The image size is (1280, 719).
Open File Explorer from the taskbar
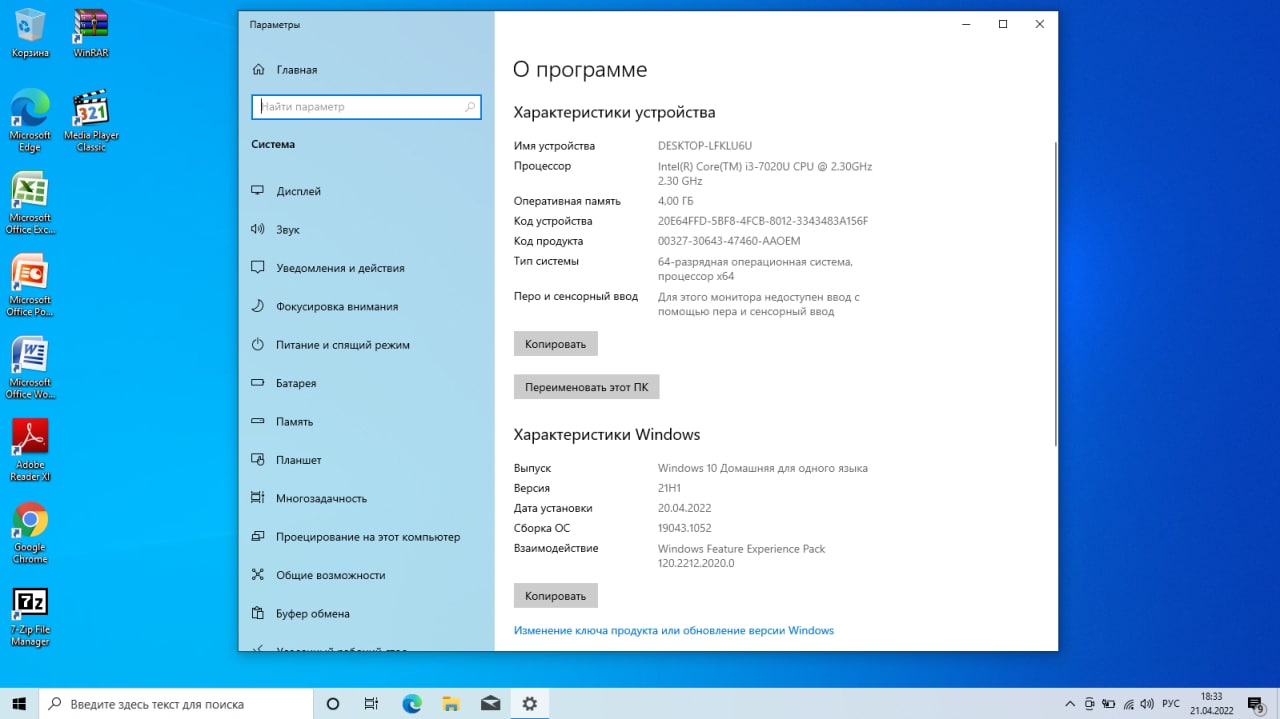pos(451,703)
